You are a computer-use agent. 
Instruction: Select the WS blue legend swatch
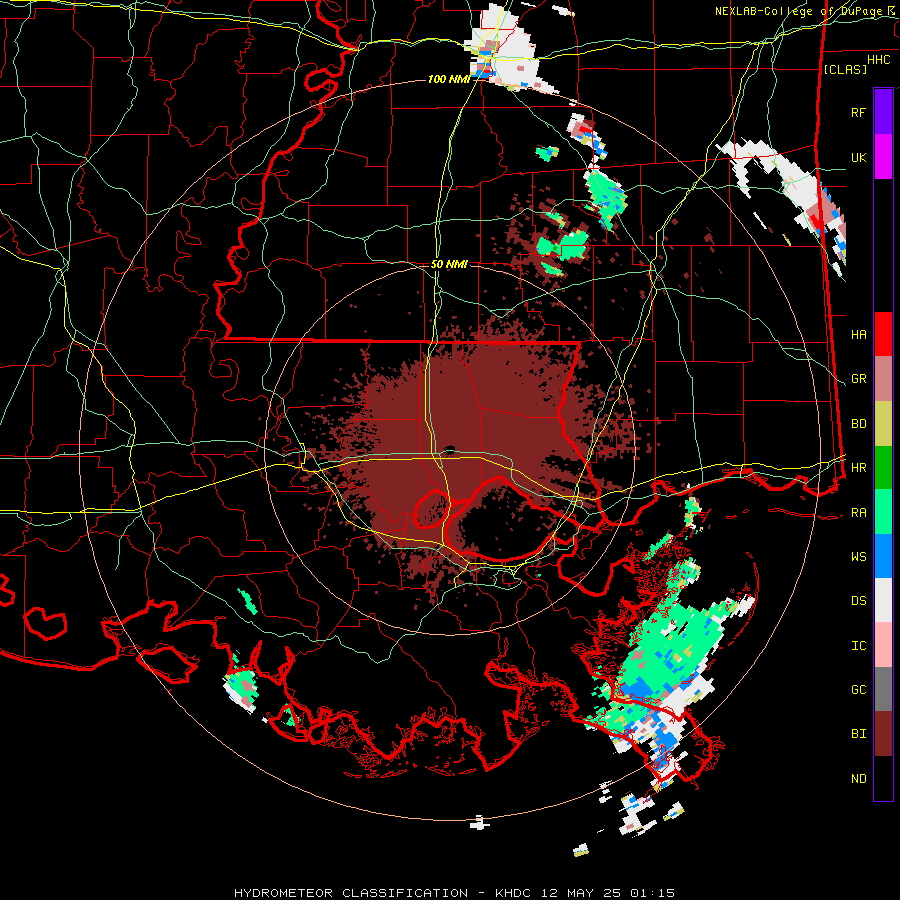coord(883,556)
